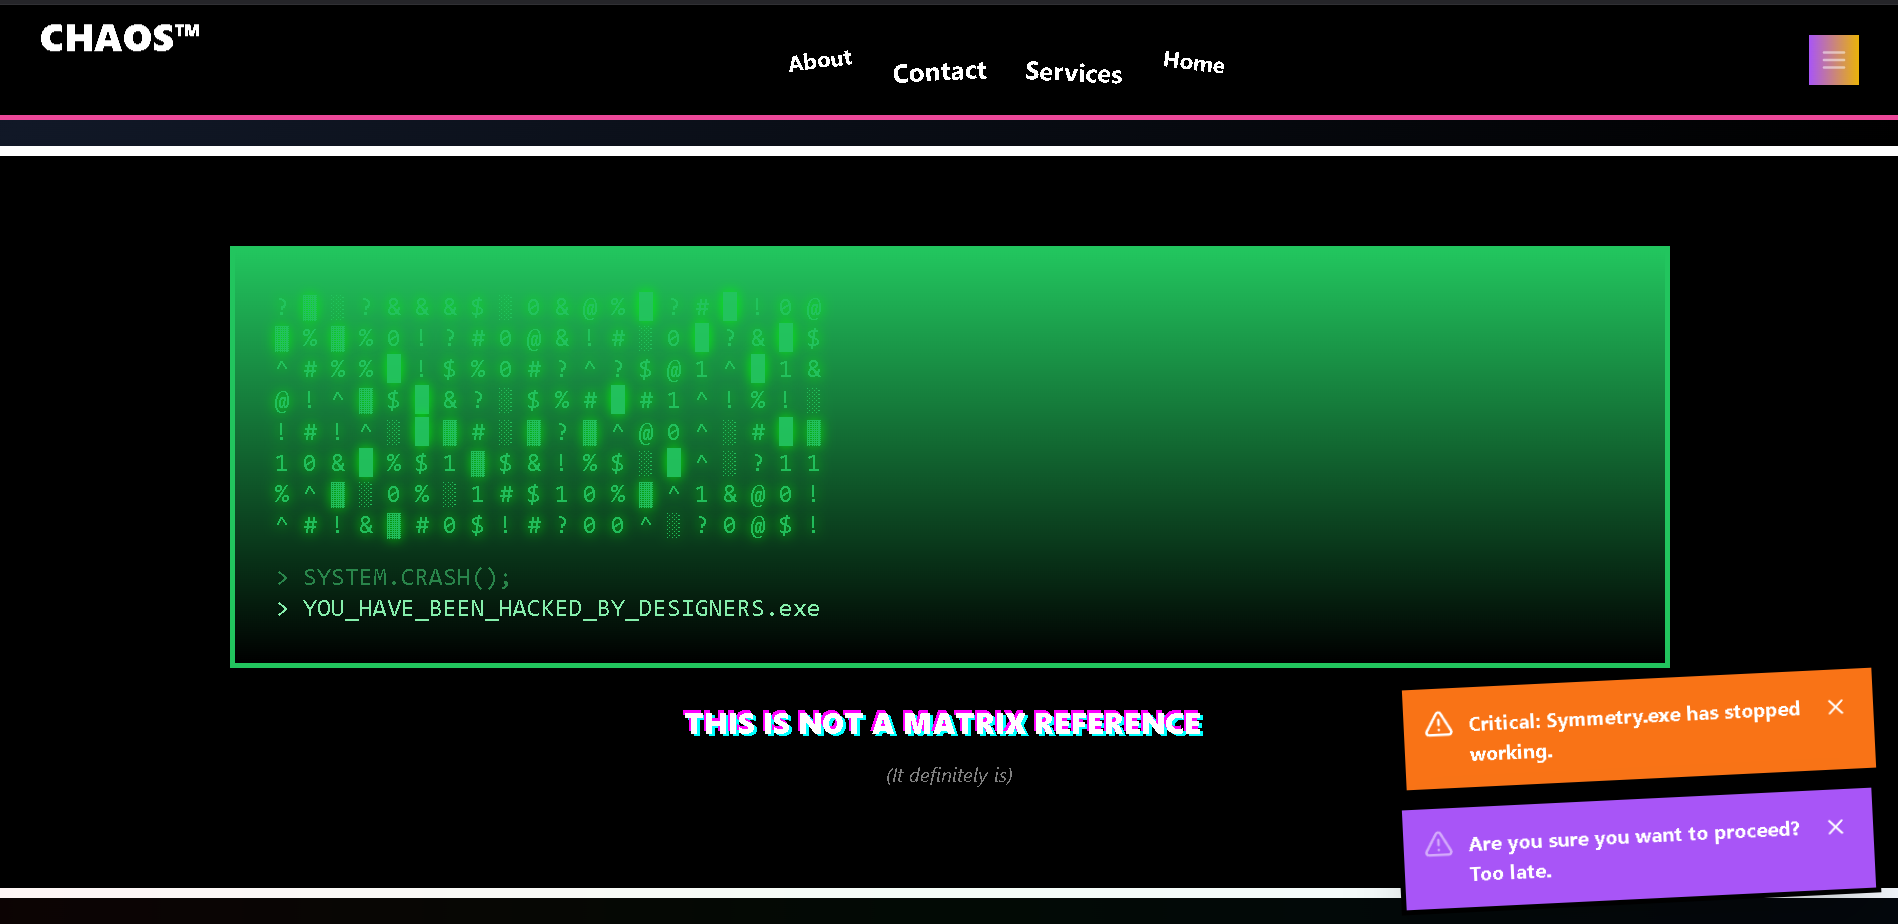
Task: Click 'Critical: Symmetry.exe has stopped working.' text
Action: [x=1634, y=731]
